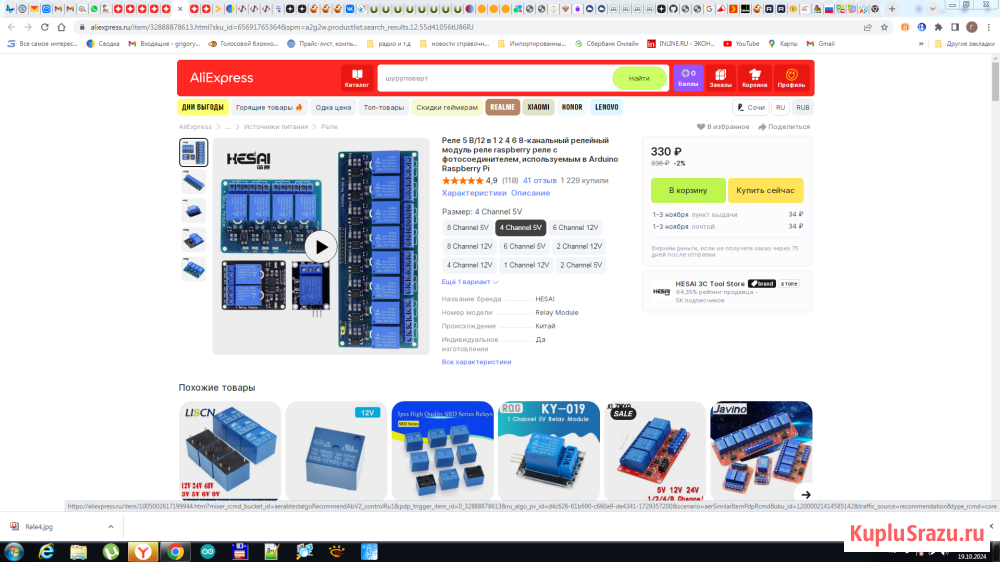Expand "Ещё 1 вариант" size options
The width and height of the screenshot is (1000, 562).
[470, 282]
